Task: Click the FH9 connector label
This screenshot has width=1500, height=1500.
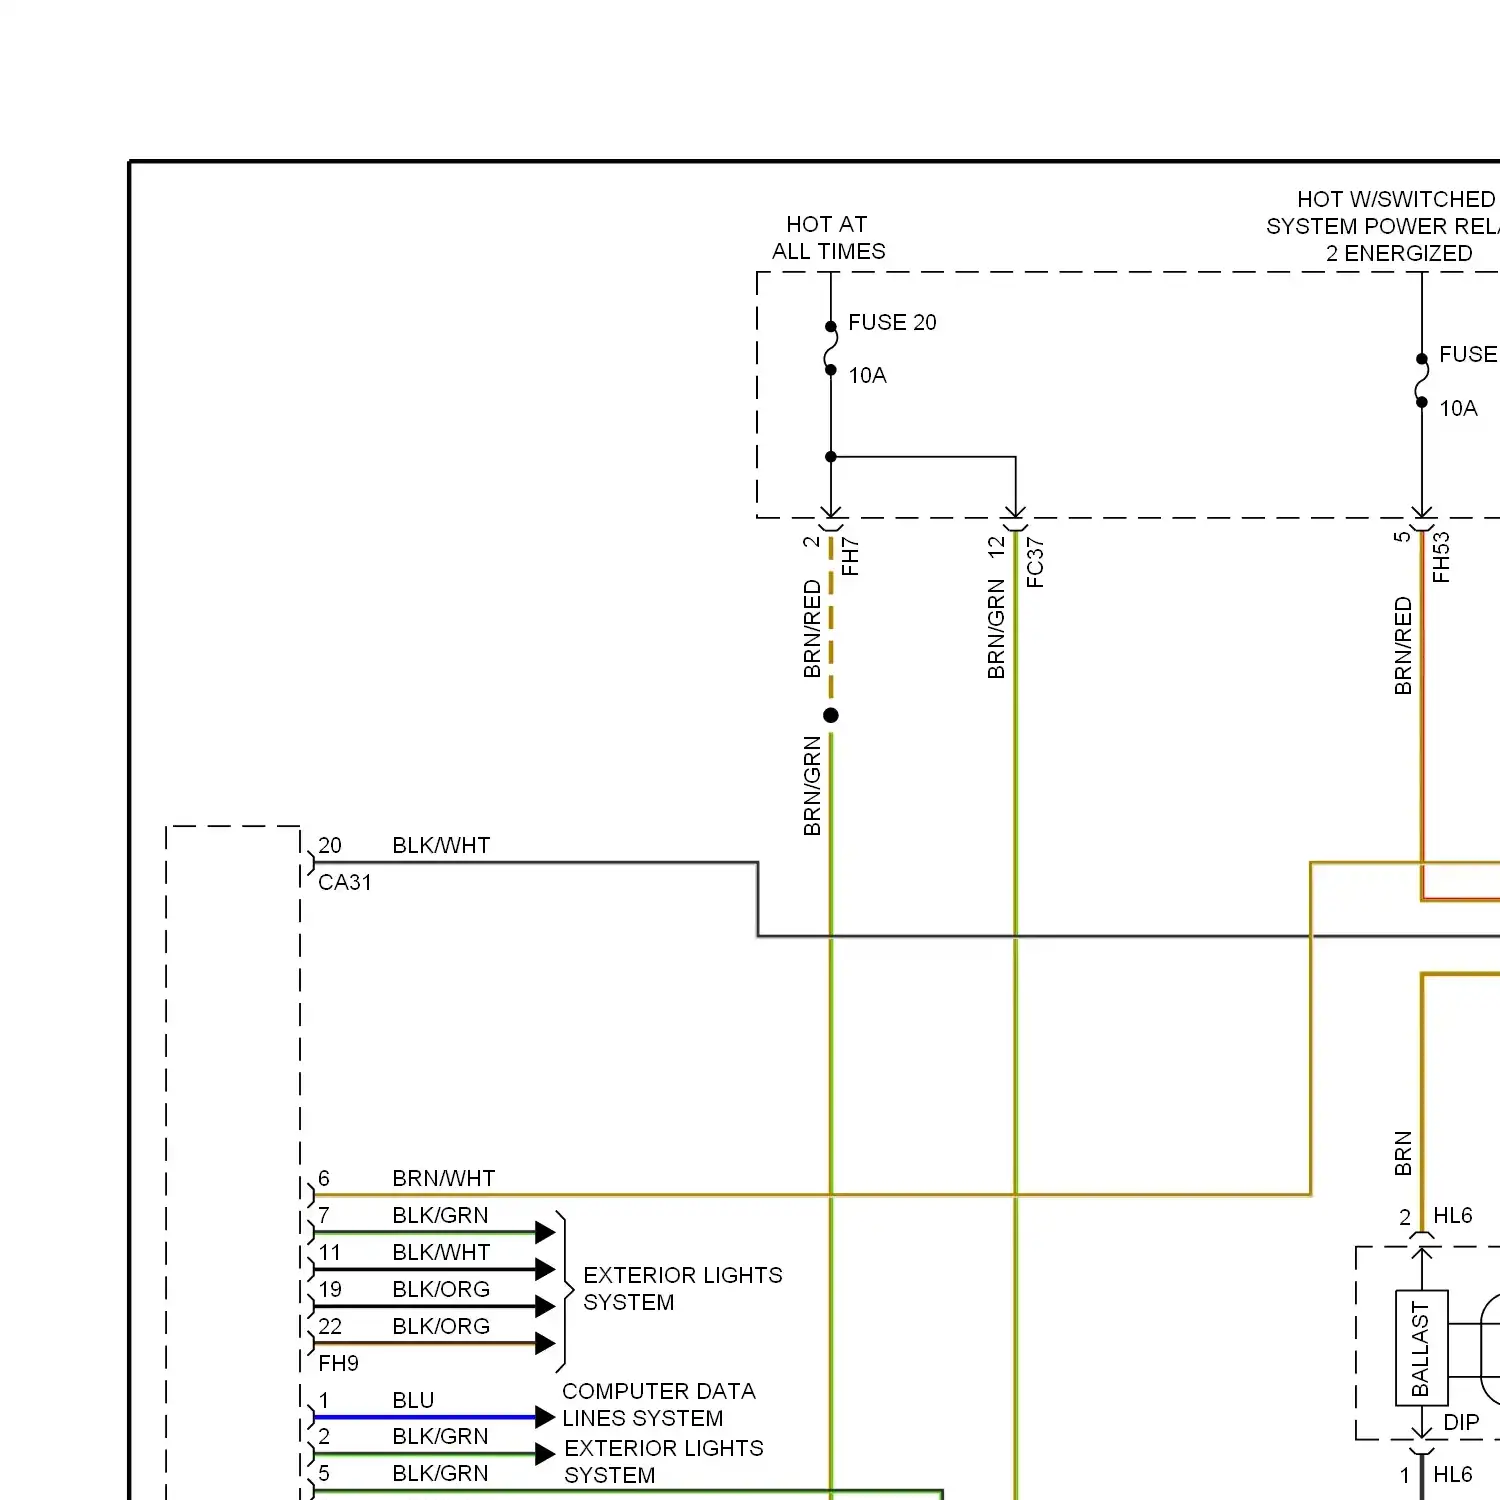Action: [x=338, y=1363]
